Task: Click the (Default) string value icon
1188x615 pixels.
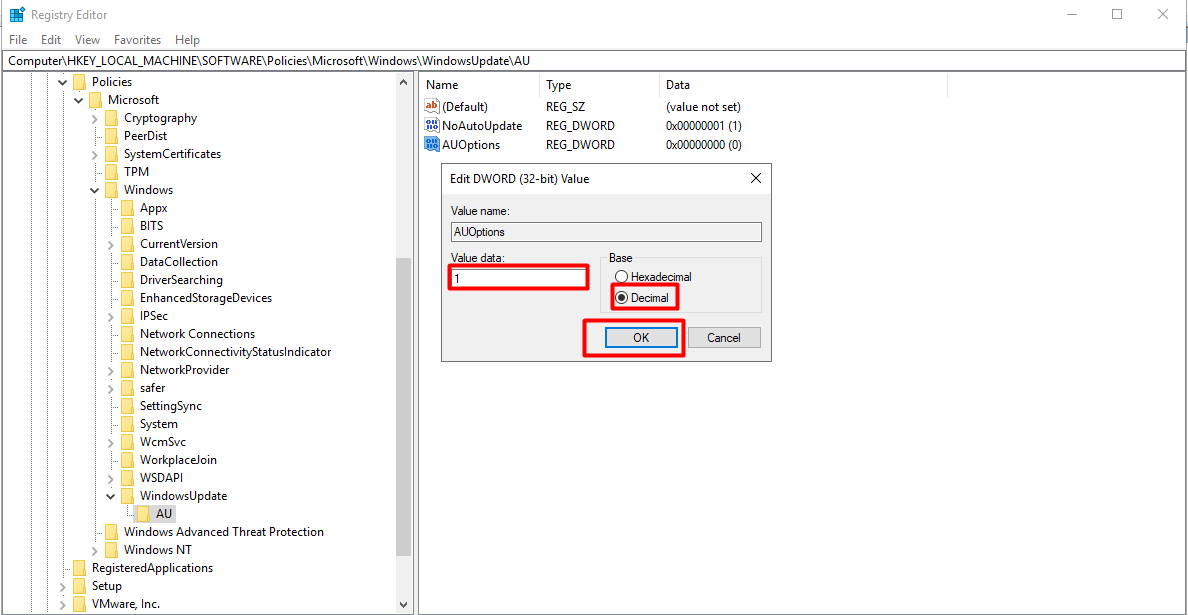Action: pos(432,107)
